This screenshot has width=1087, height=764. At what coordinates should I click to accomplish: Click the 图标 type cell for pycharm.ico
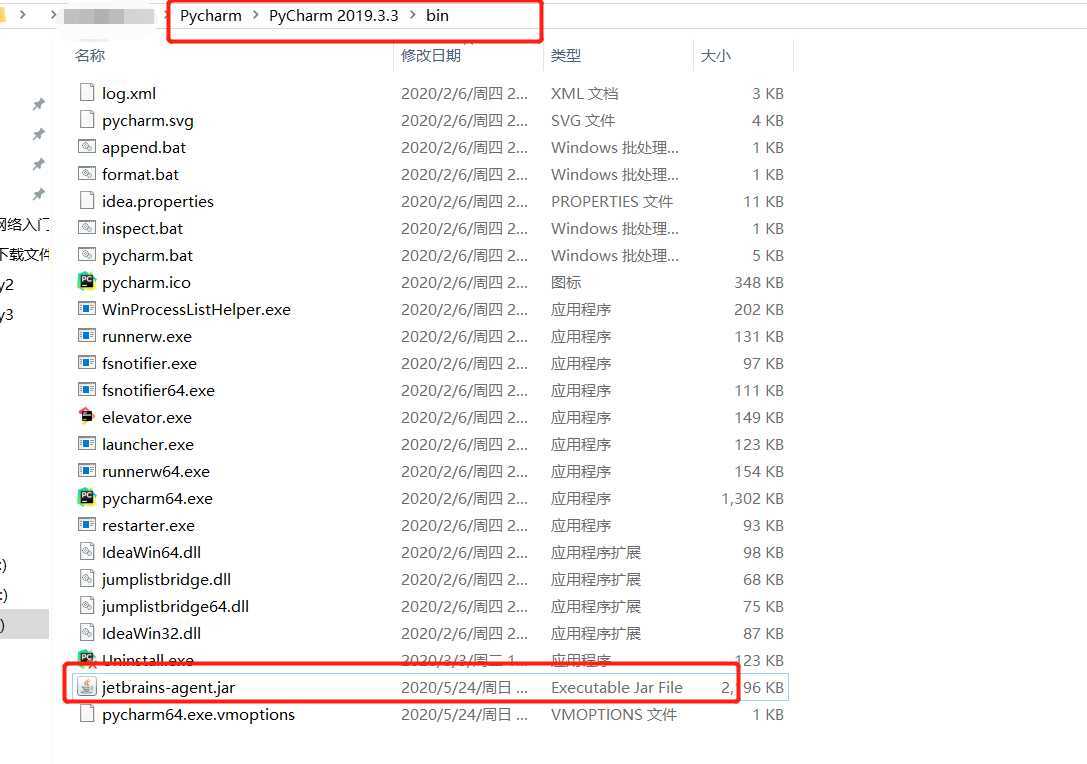coord(566,282)
